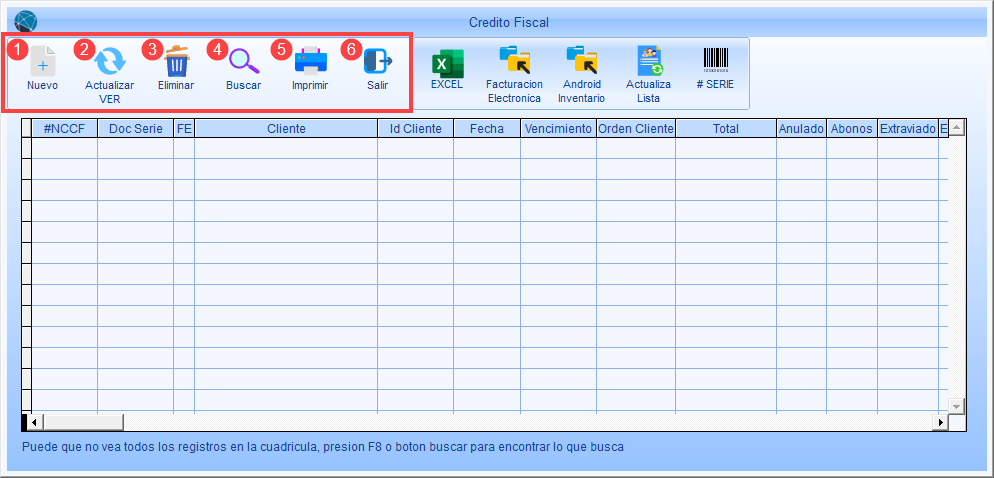Select the Cliente column header
This screenshot has width=994, height=478.
tap(286, 129)
